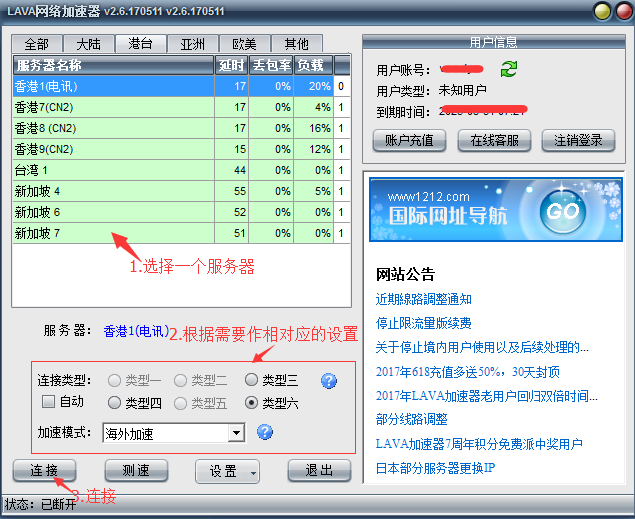Click the 连接 button
Screen dimensions: 635x519
pyautogui.click(x=45, y=470)
